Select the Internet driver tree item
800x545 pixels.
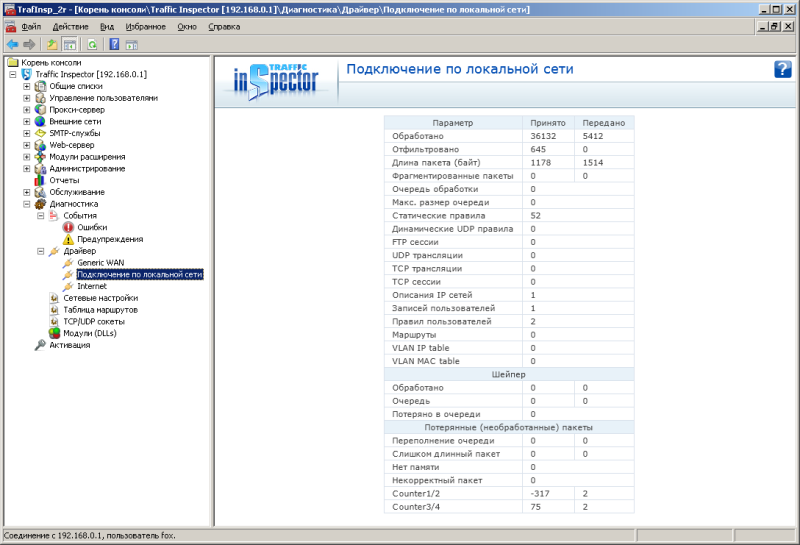[92, 286]
